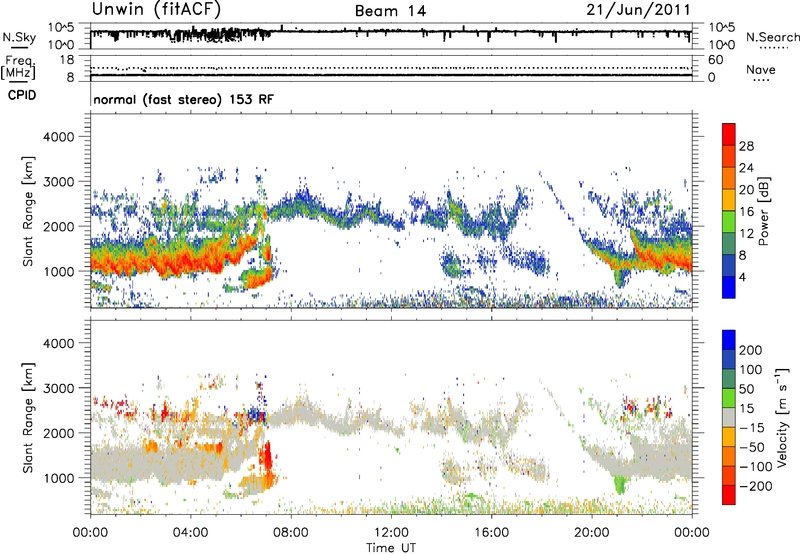Click the '3000' tick on the power panel
800x554 pixels.
[58, 182]
